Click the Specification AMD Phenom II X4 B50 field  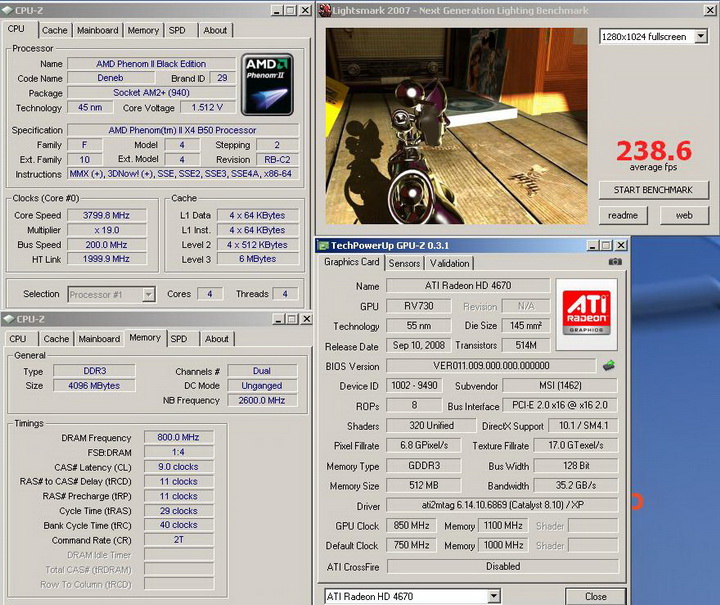(183, 130)
